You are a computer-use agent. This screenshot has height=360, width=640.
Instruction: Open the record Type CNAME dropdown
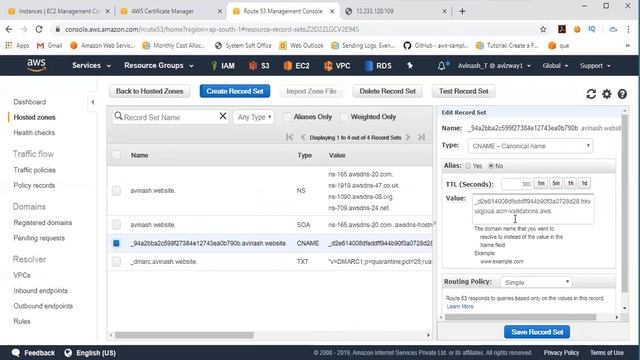coord(531,146)
